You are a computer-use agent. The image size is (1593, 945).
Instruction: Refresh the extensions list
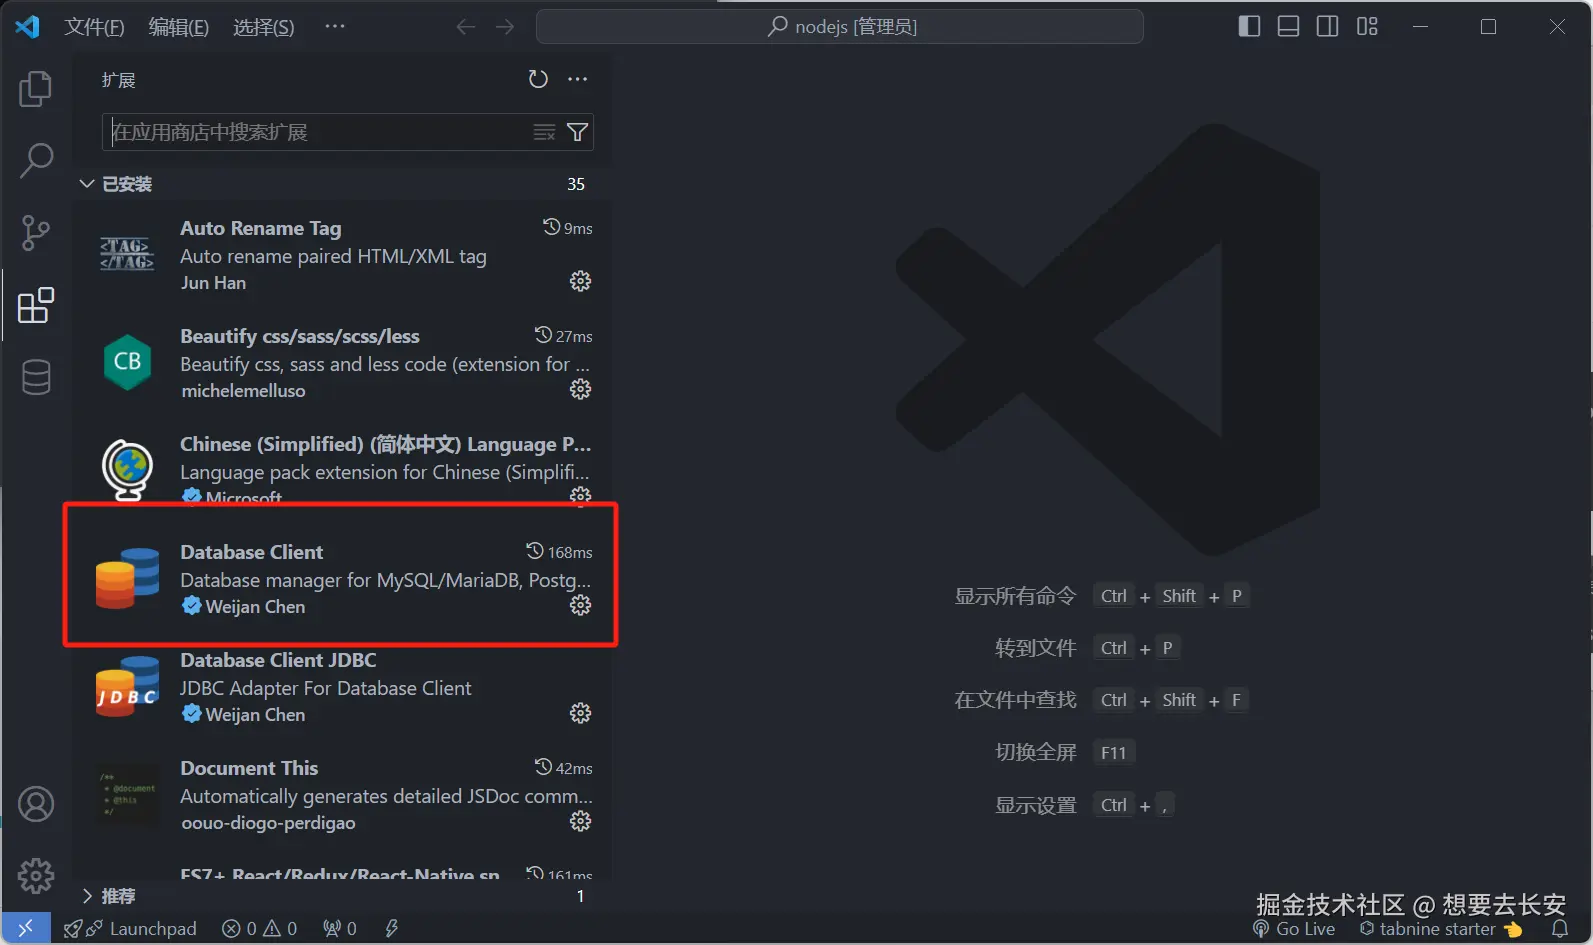pos(538,79)
